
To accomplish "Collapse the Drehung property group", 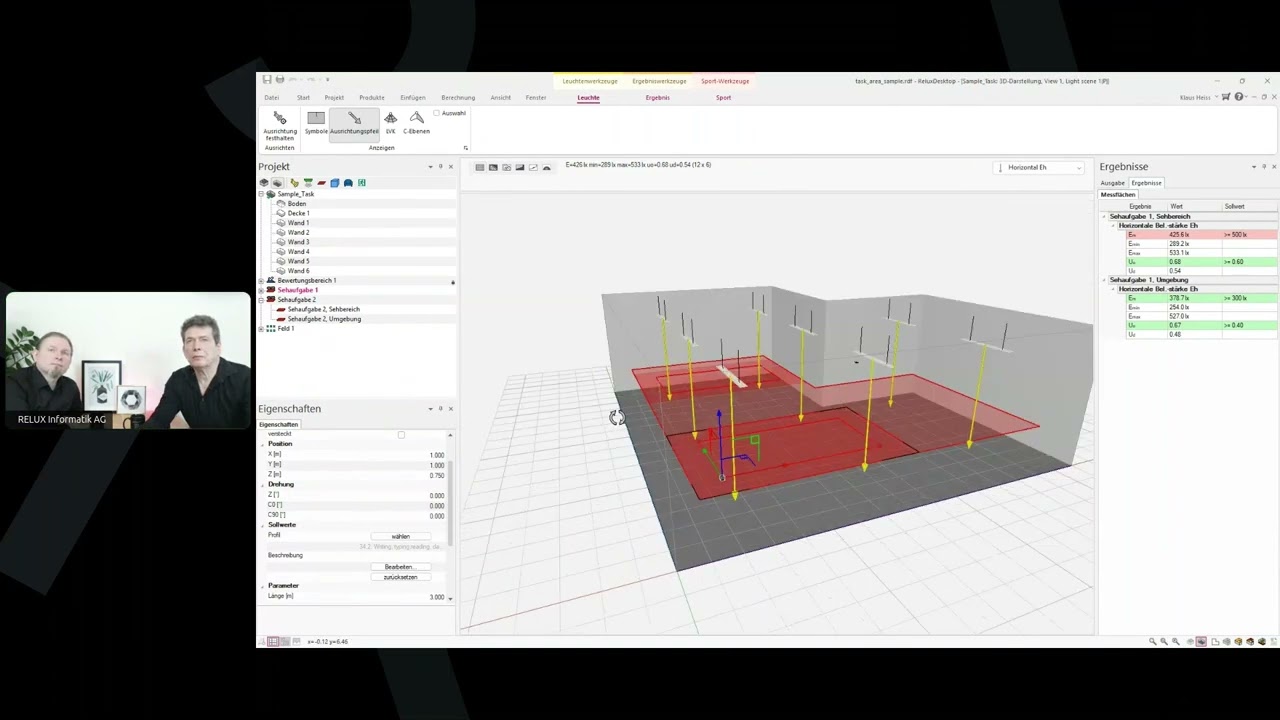I will 262,484.
